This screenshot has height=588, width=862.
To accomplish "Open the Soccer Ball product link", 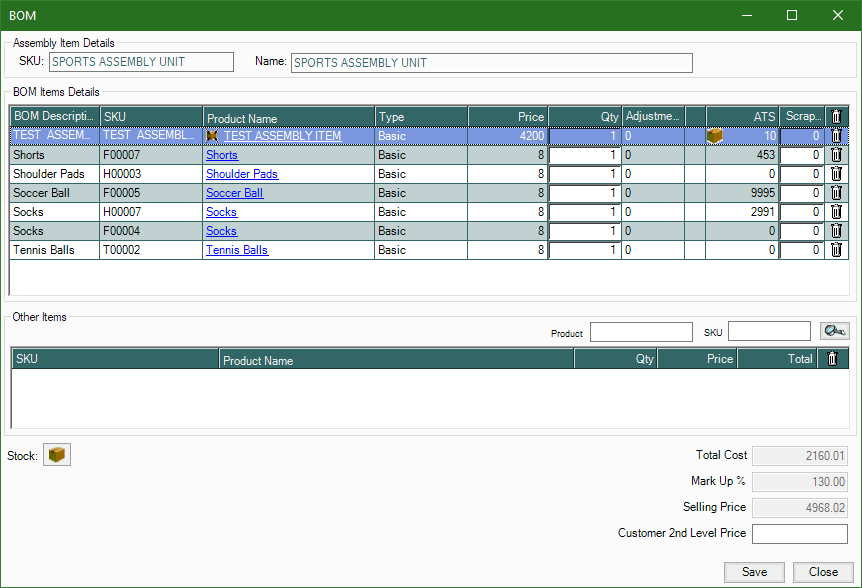I will coord(234,193).
